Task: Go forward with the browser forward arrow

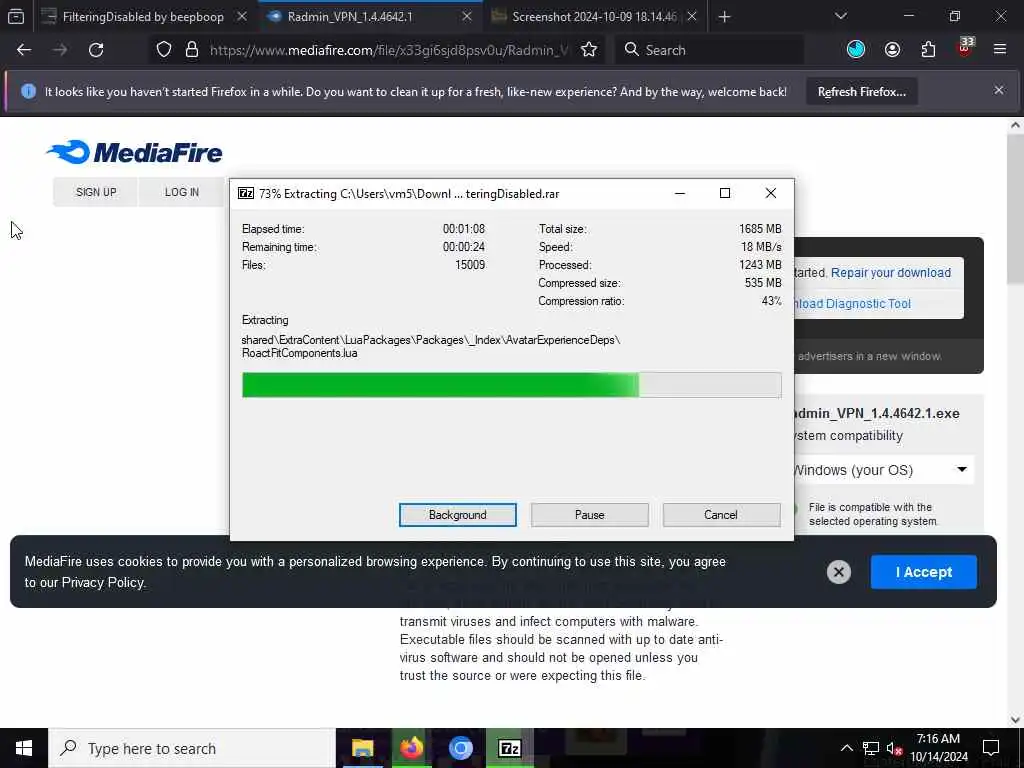Action: [x=60, y=50]
